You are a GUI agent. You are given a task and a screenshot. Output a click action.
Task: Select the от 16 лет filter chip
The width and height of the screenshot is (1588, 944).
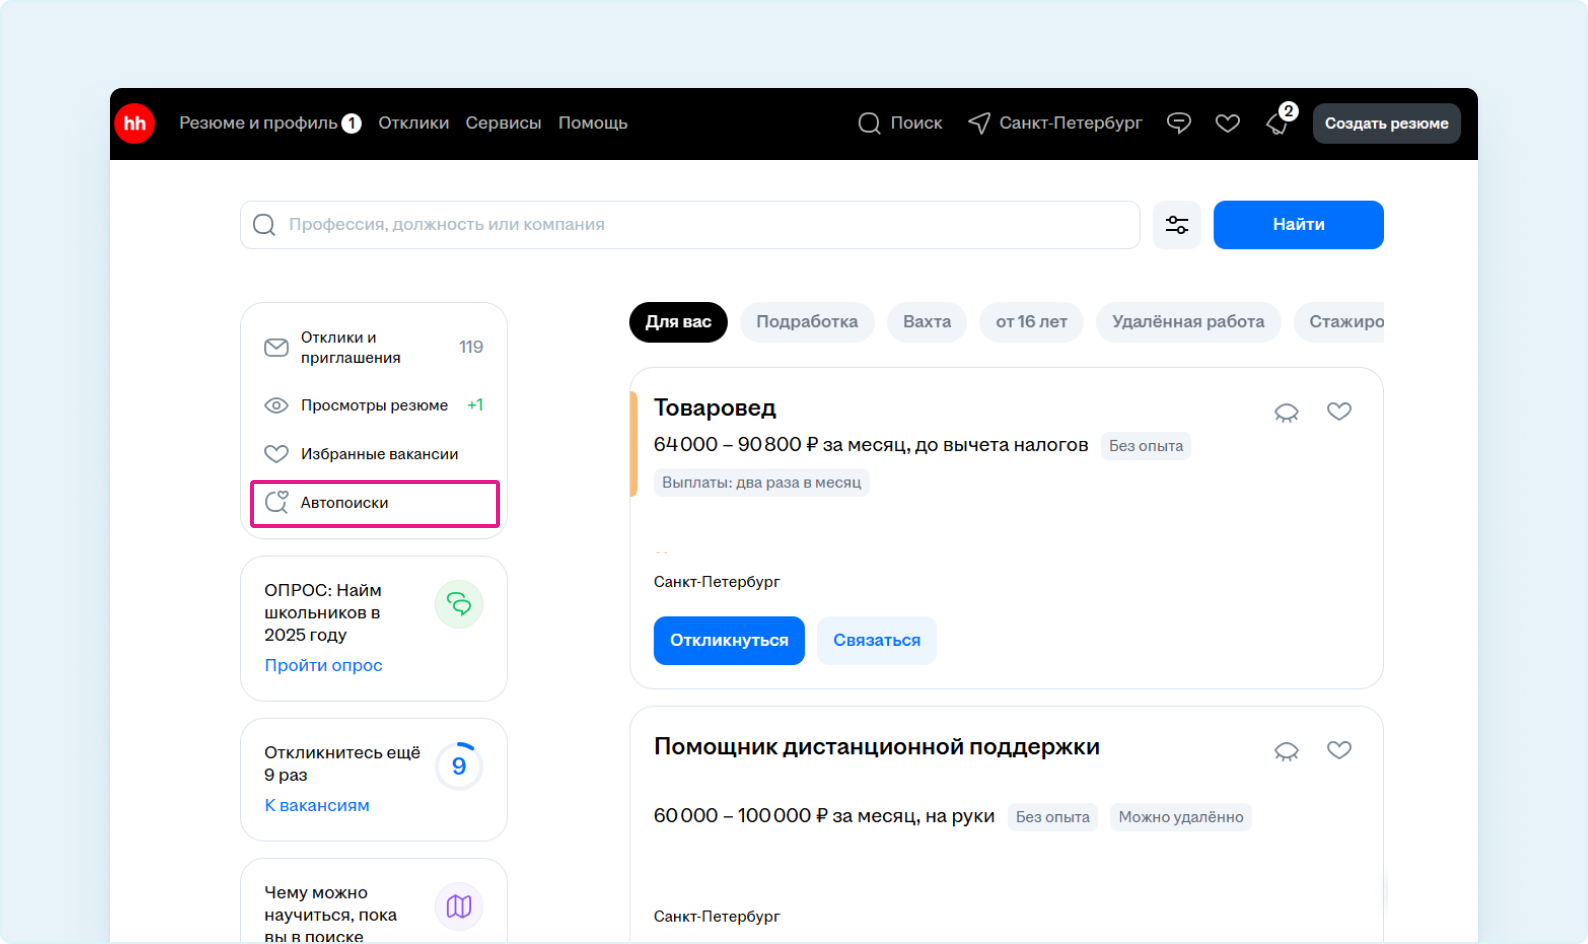point(1031,322)
